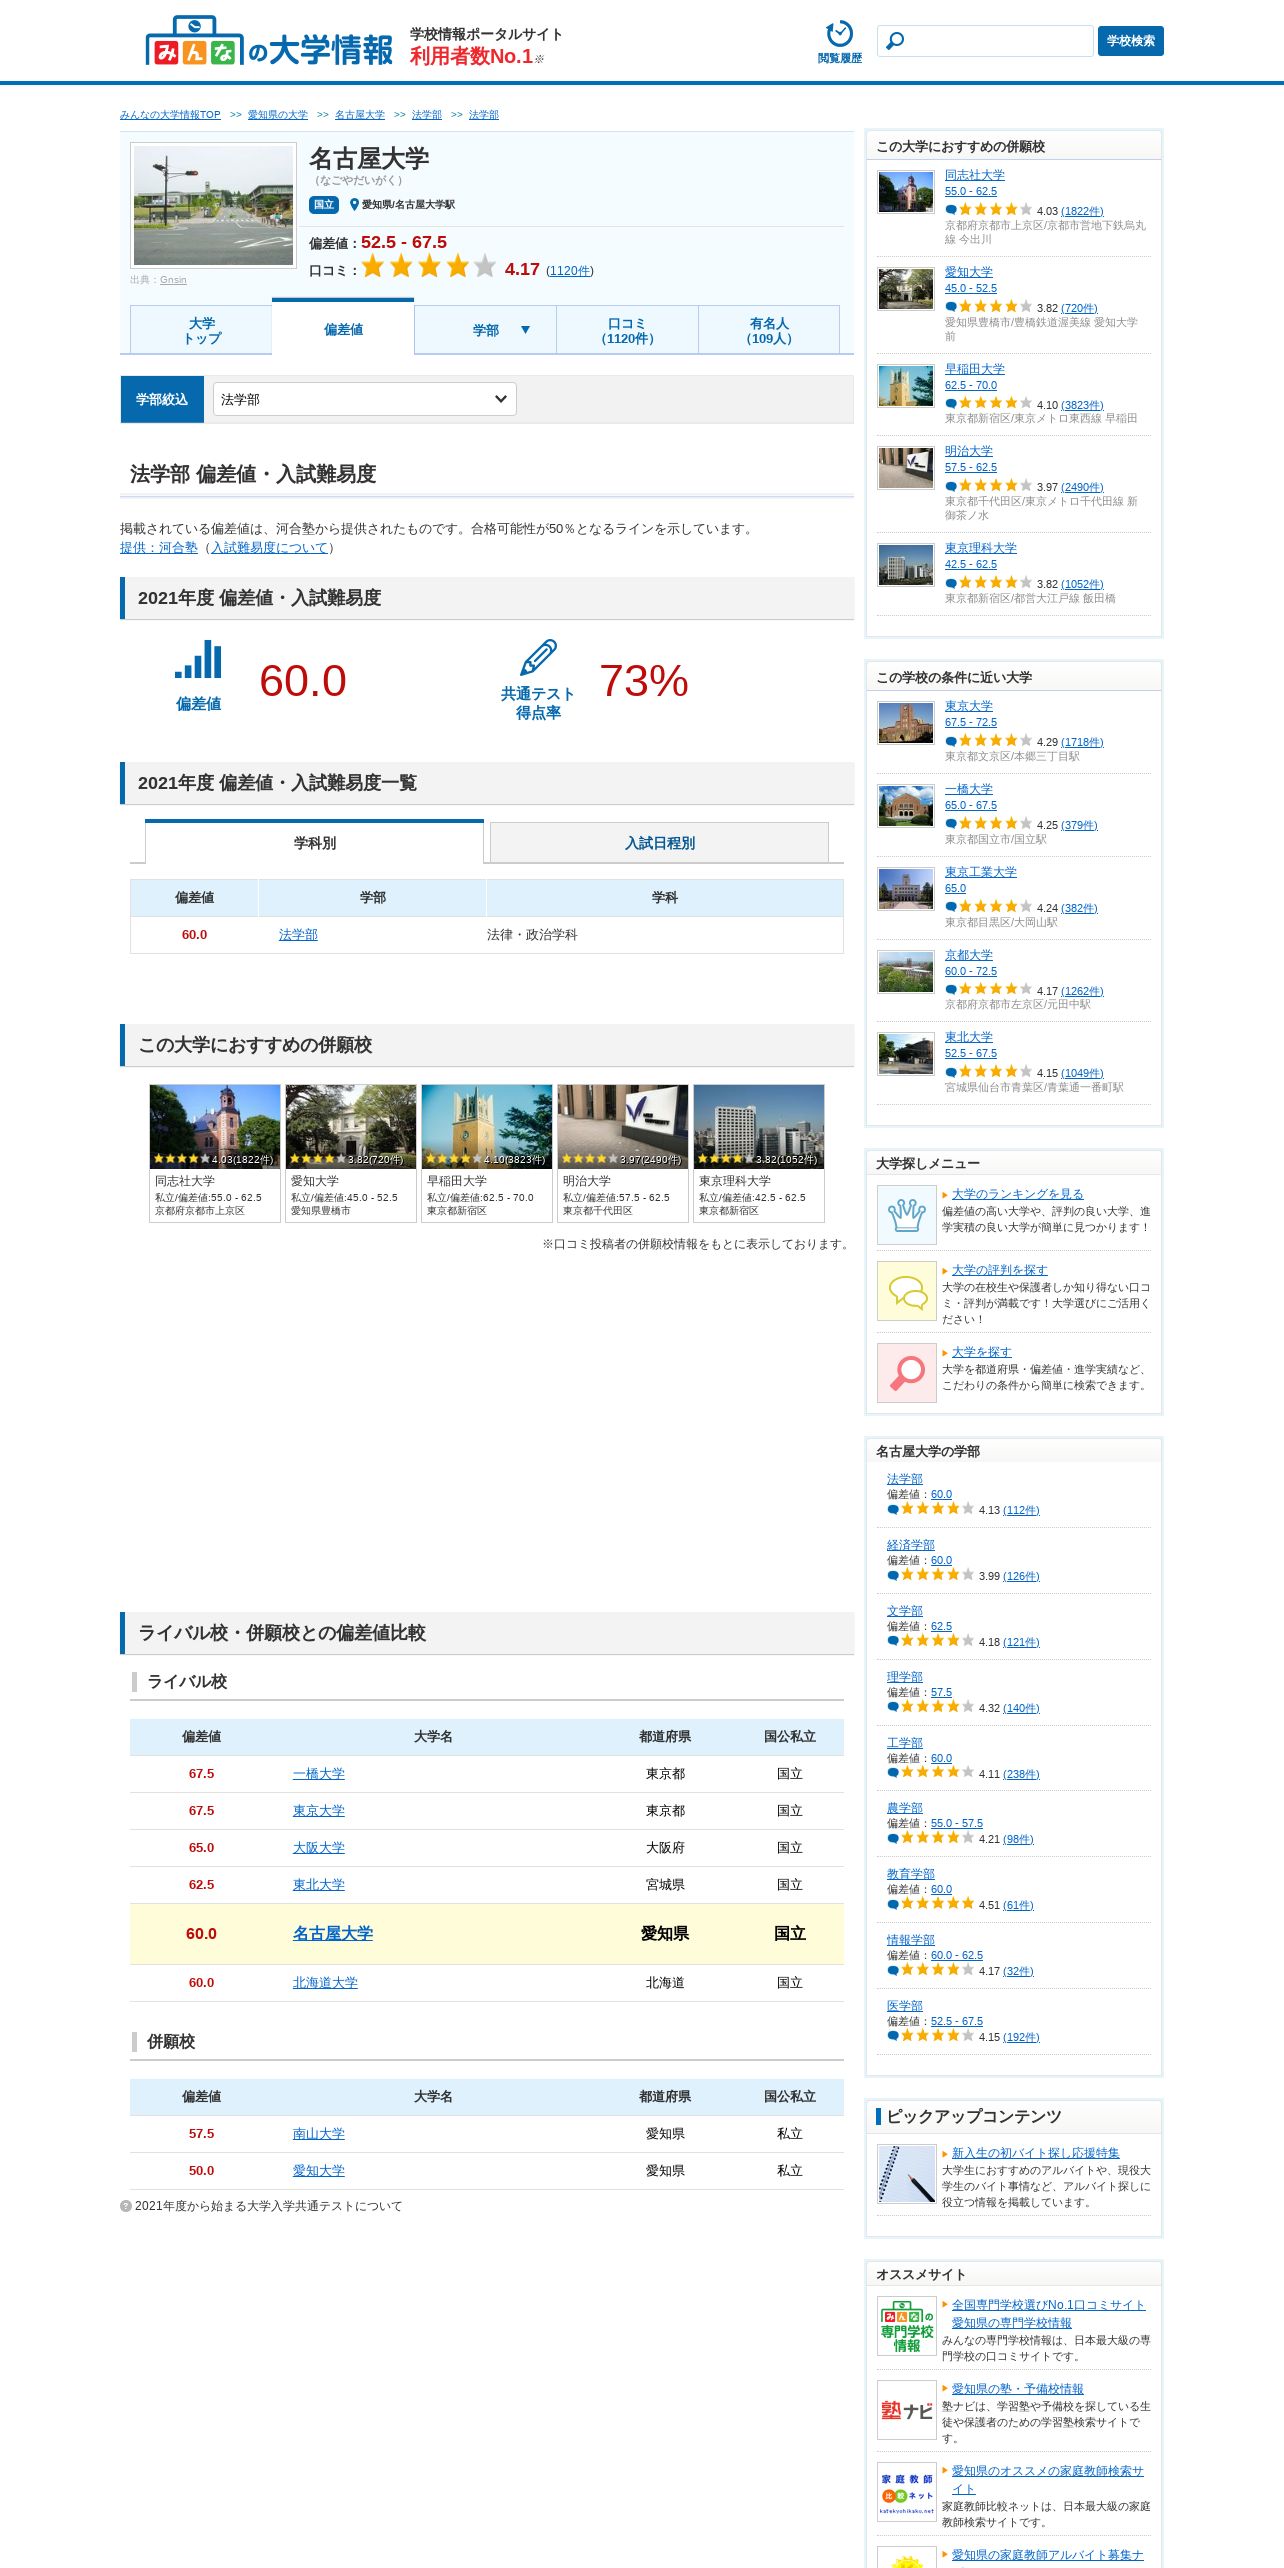Click the search input field
1284x2568 pixels.
point(985,41)
